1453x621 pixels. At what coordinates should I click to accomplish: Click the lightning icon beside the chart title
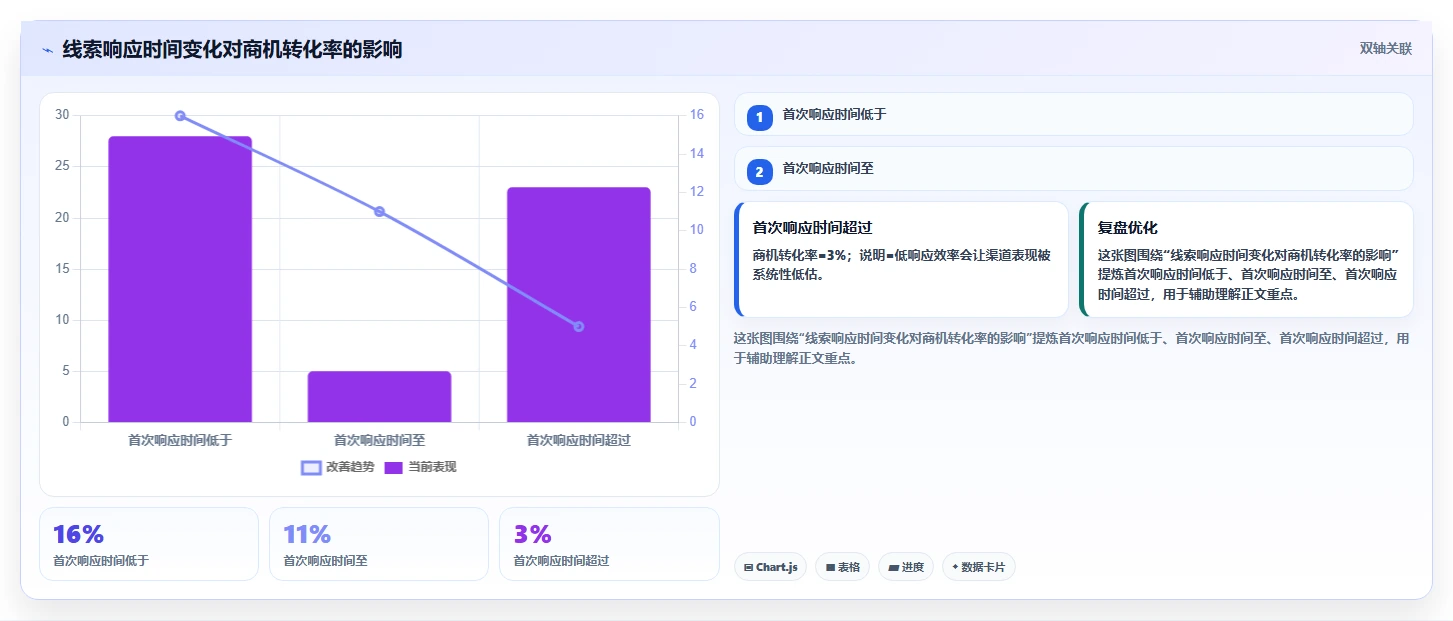pyautogui.click(x=47, y=50)
